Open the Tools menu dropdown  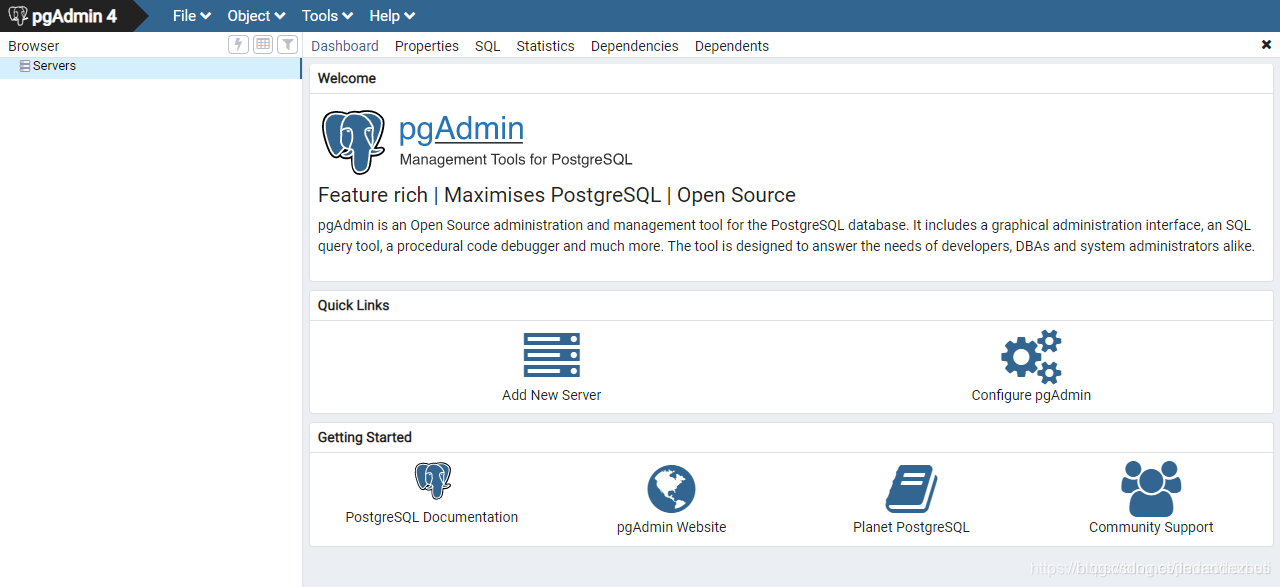coord(327,16)
